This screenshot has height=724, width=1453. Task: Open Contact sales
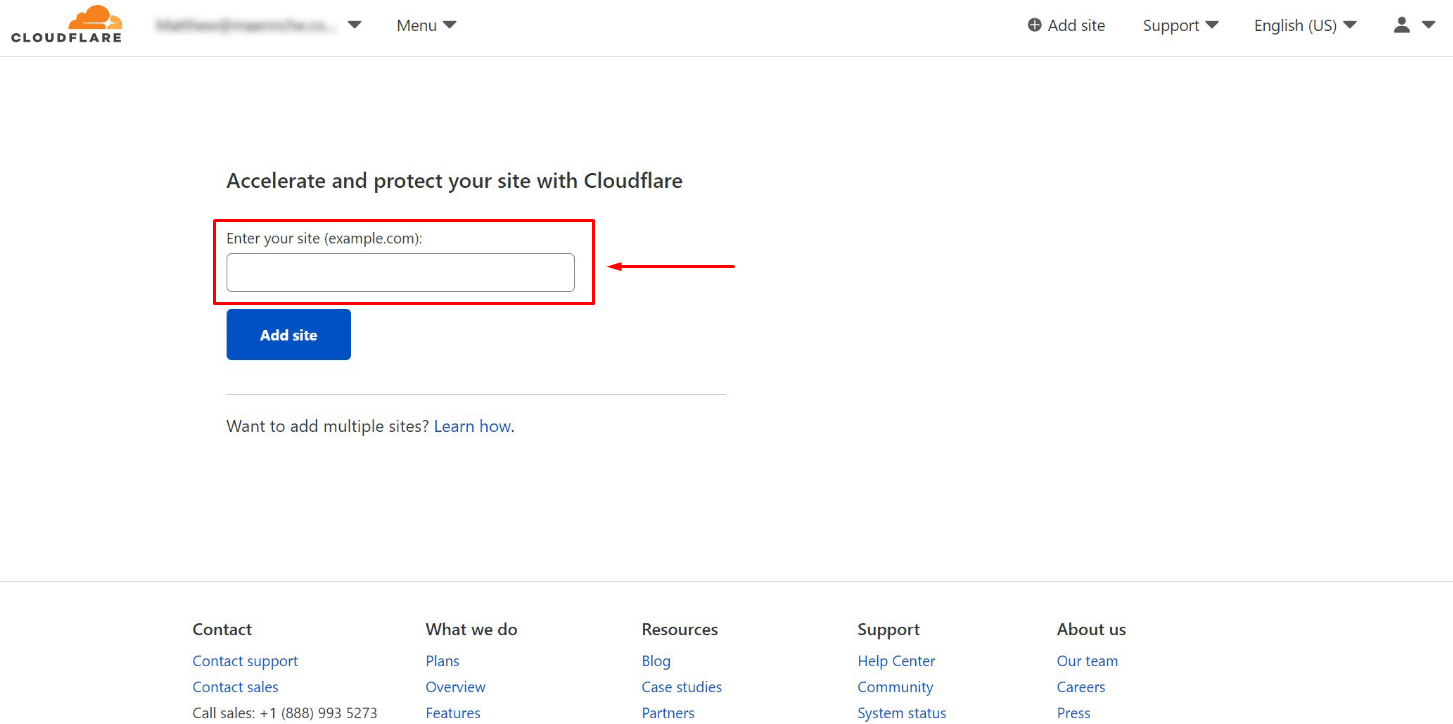[x=235, y=687]
